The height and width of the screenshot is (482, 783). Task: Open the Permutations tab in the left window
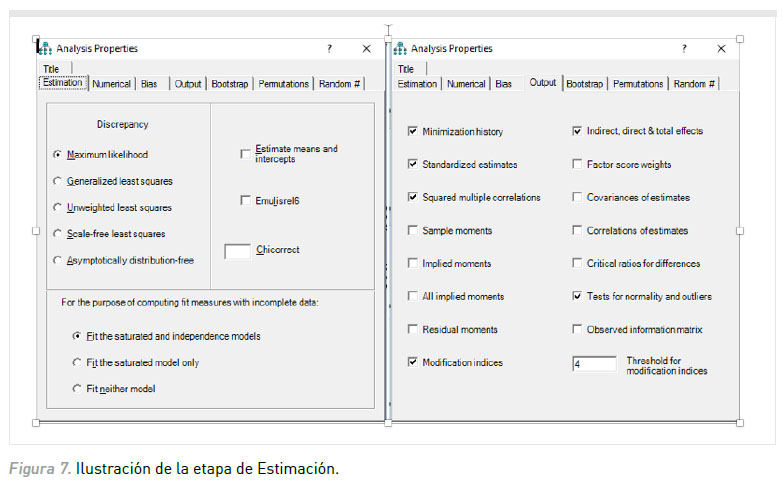pyautogui.click(x=283, y=84)
